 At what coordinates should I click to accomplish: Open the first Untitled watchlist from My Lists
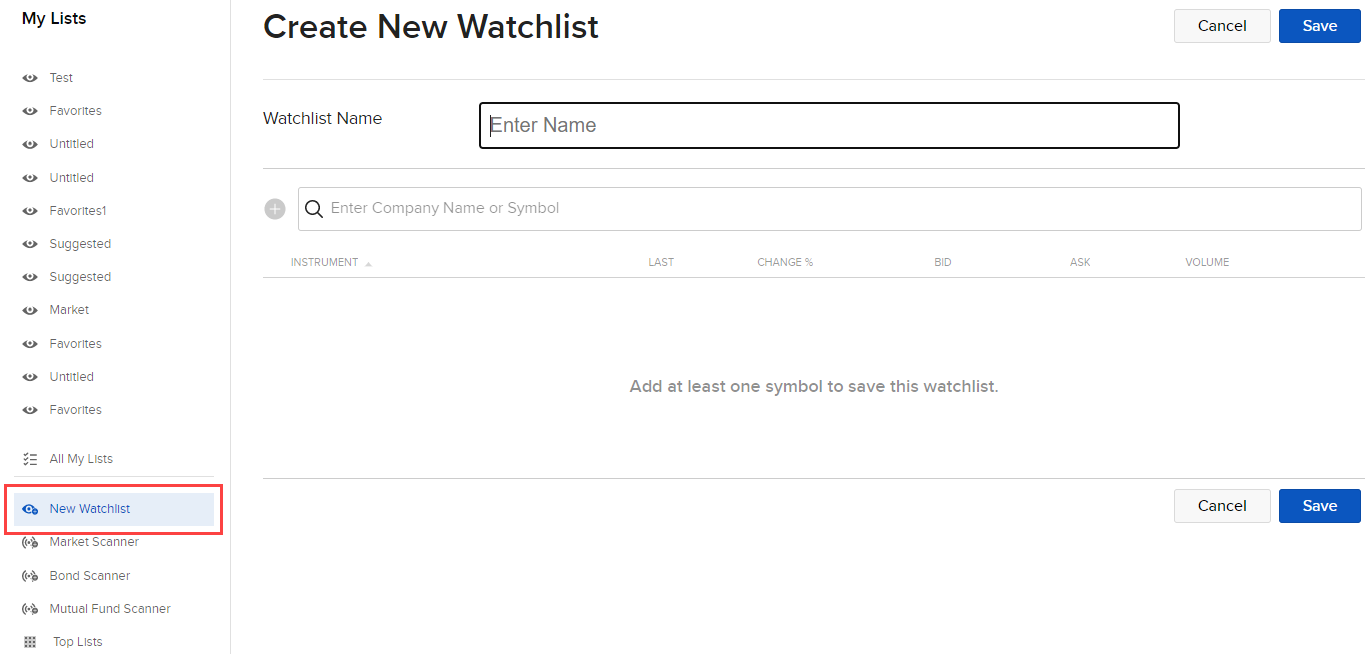(x=71, y=143)
